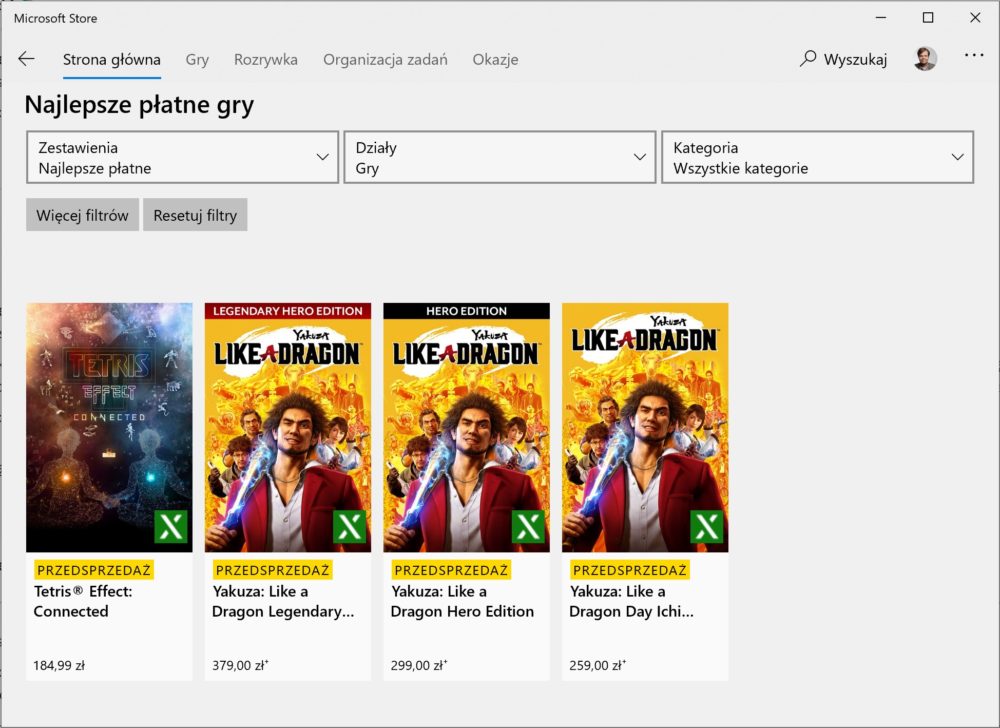The height and width of the screenshot is (728, 1000).
Task: Open the Rozrywka tab
Action: (x=265, y=60)
